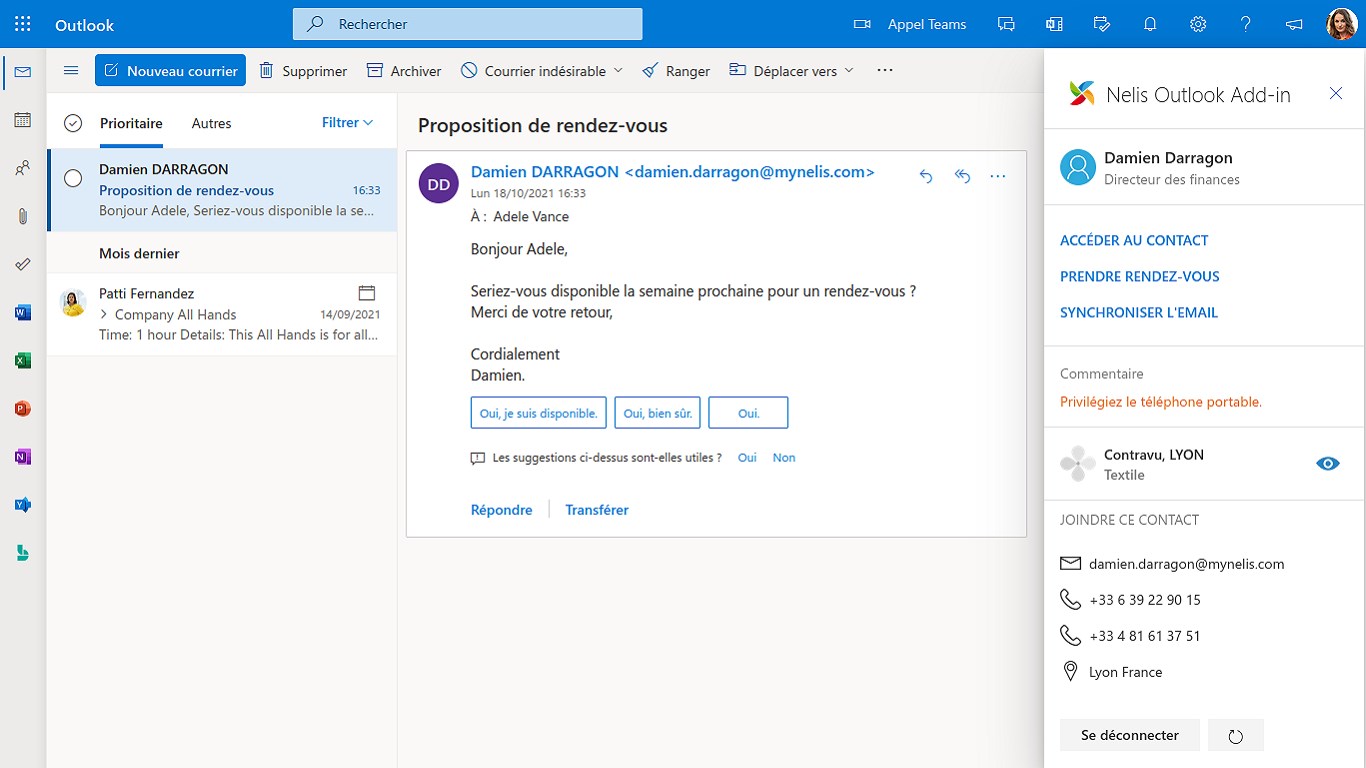
Task: Open more toolbar options ellipsis
Action: tap(884, 70)
